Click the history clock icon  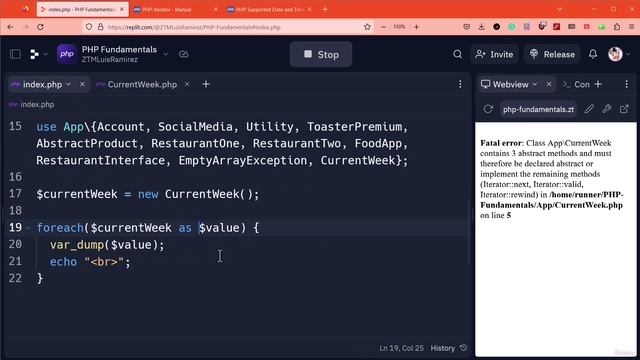(x=463, y=348)
